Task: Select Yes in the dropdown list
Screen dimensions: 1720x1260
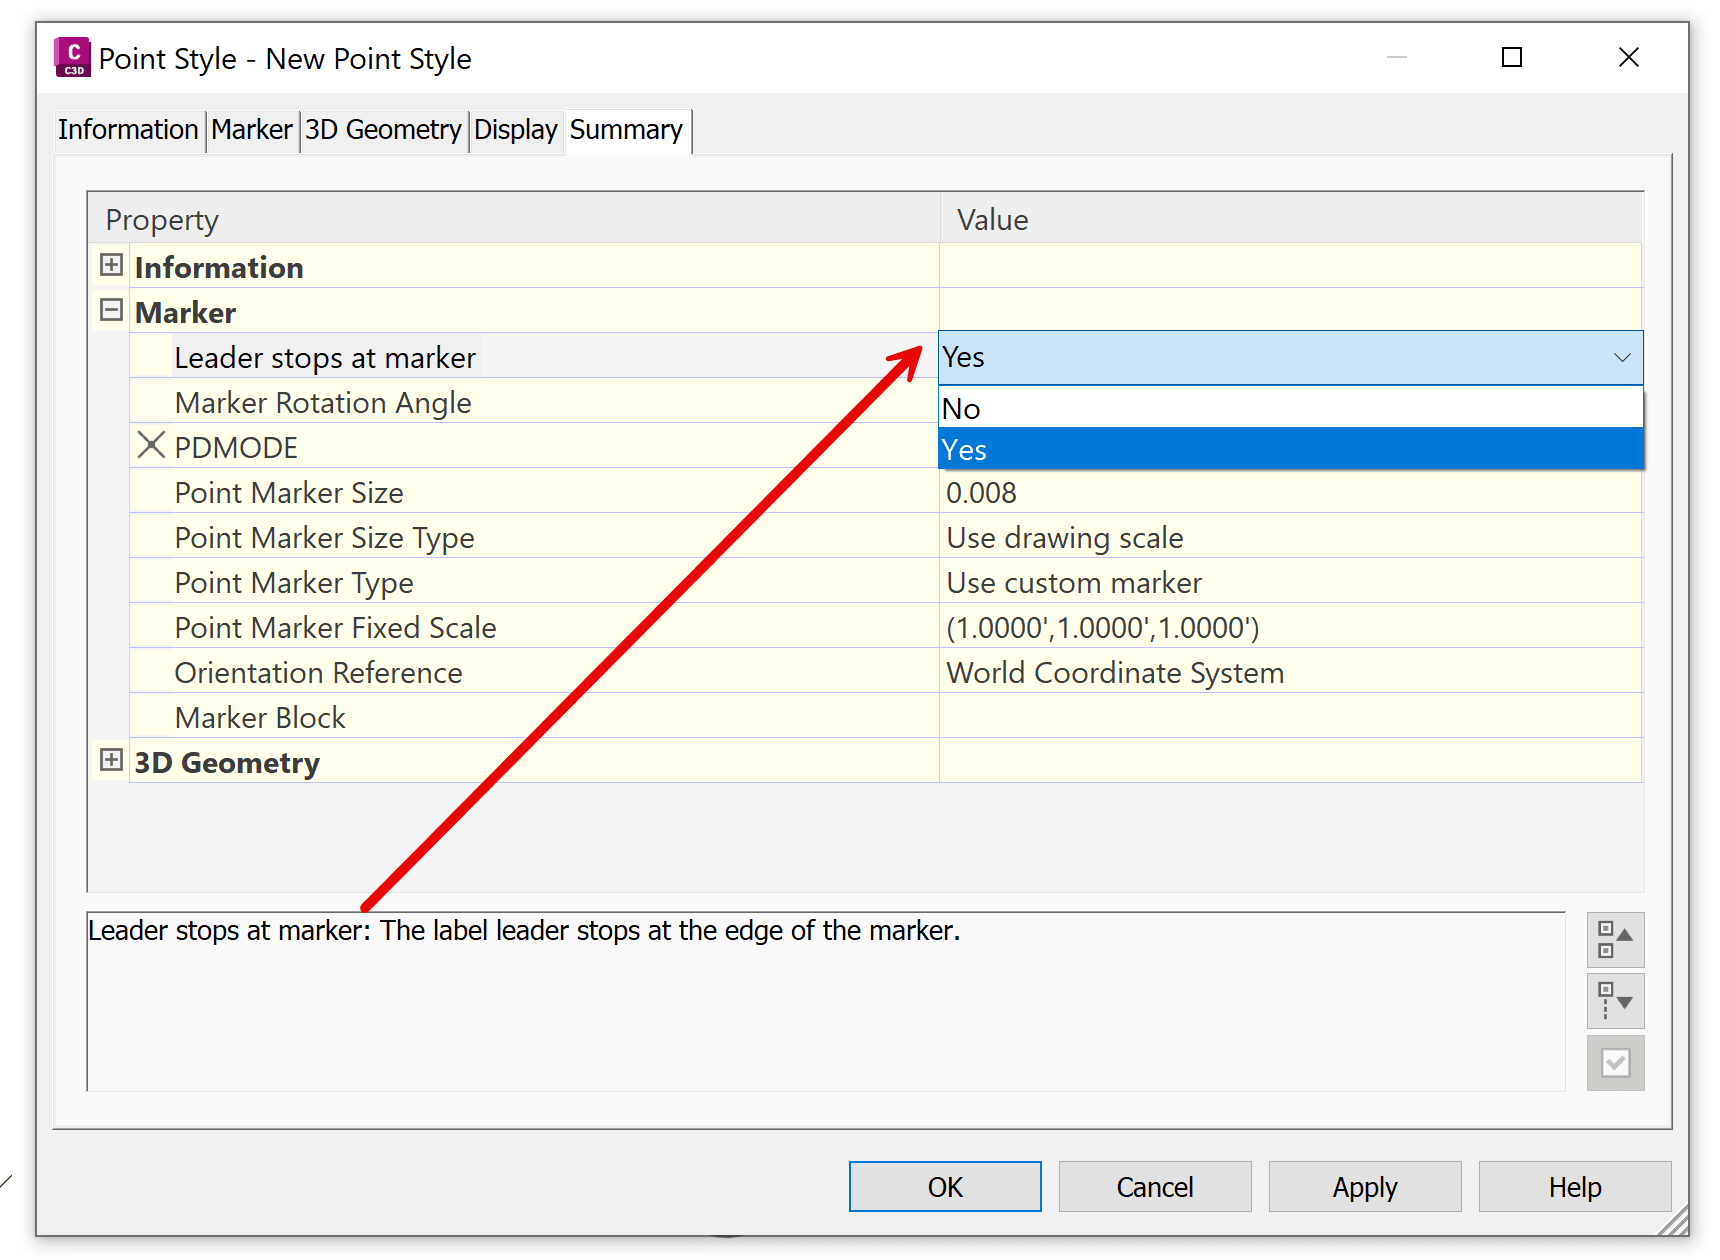Action: (x=1290, y=449)
